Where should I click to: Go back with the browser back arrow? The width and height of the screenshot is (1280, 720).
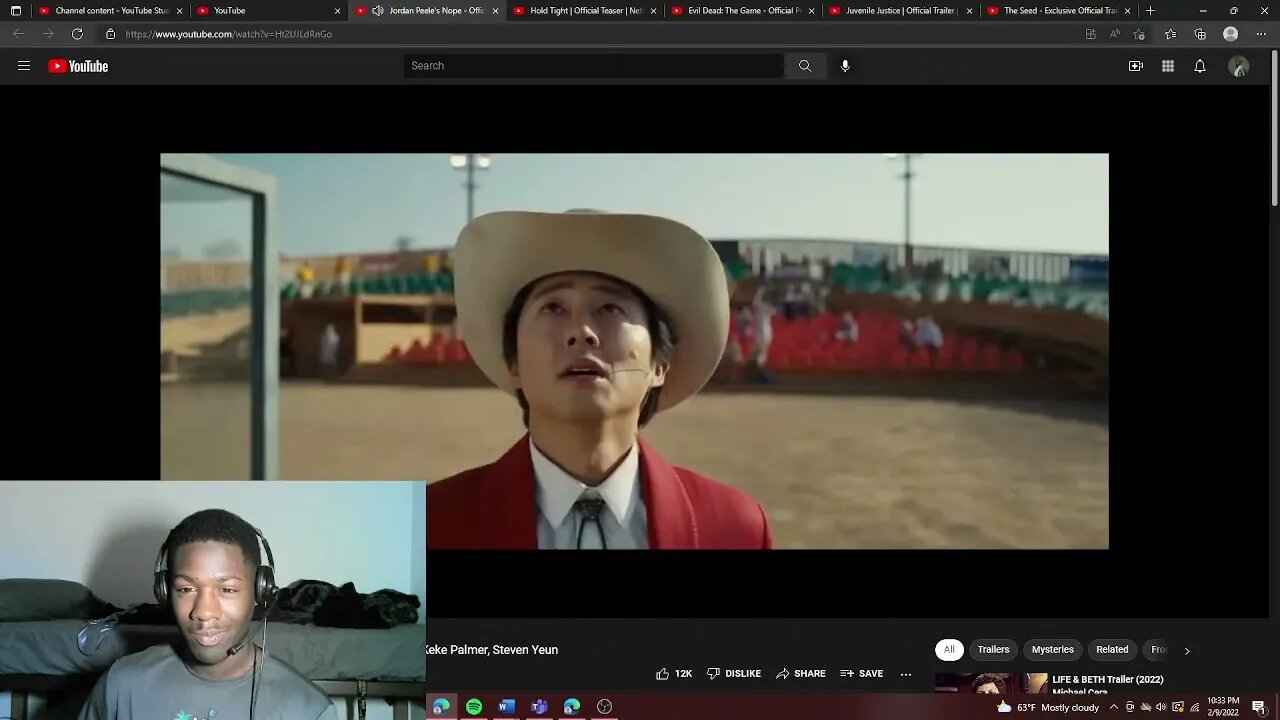(18, 34)
